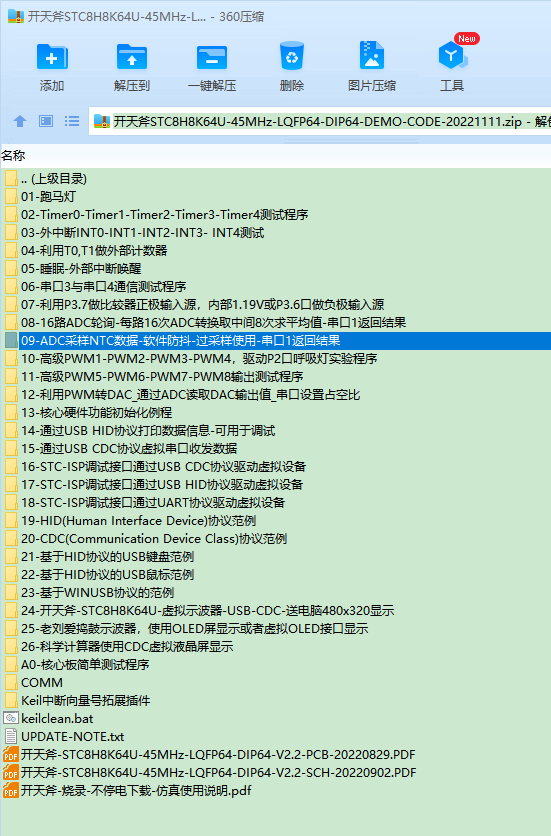Sort by the 名称 column header
Viewport: 551px width, 836px height.
[x=13, y=156]
